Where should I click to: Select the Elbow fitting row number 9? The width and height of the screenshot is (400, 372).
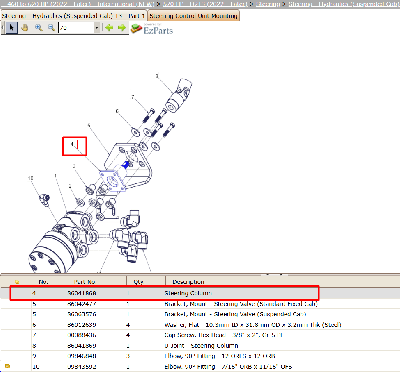(x=200, y=356)
